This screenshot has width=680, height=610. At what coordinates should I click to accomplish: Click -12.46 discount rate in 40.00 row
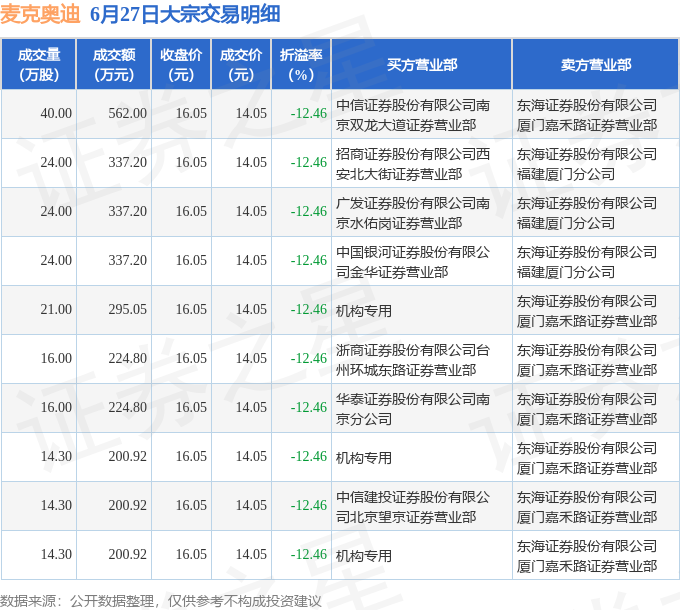[308, 114]
